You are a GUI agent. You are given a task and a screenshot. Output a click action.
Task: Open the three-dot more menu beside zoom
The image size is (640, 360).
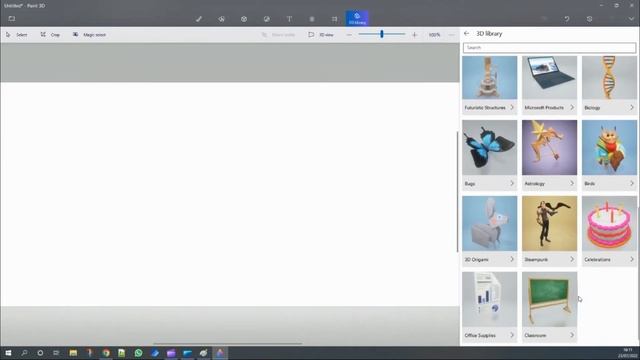(451, 35)
